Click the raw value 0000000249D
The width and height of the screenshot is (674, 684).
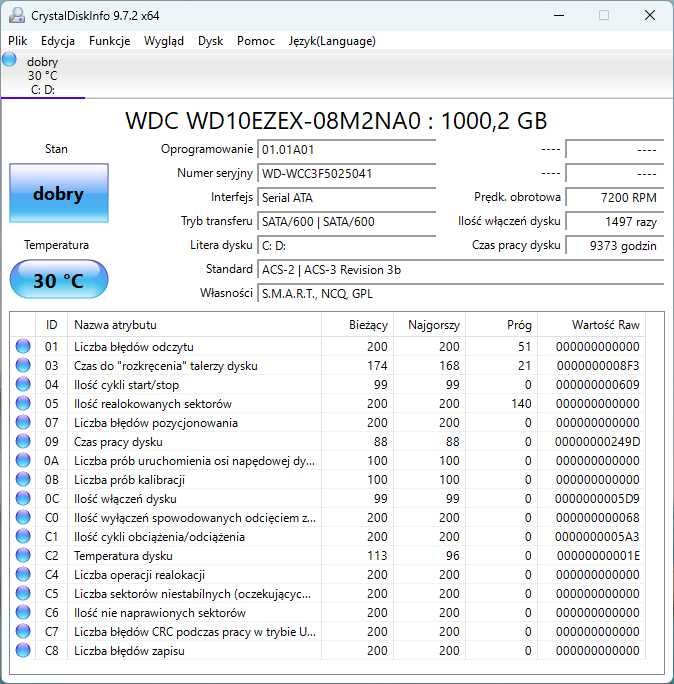tap(598, 441)
